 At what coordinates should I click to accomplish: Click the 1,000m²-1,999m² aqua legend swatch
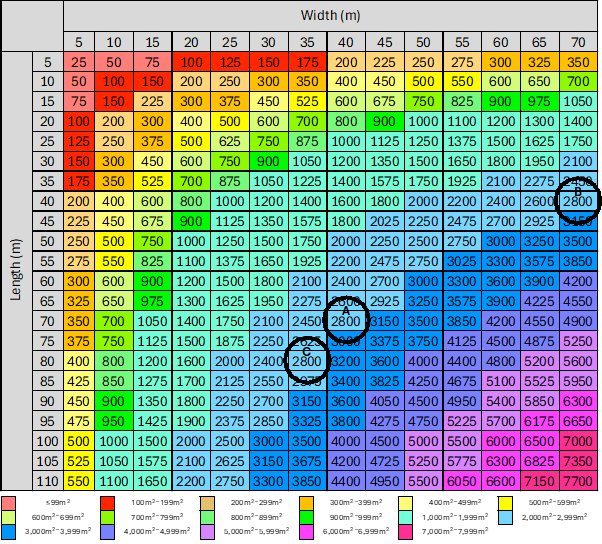(405, 518)
